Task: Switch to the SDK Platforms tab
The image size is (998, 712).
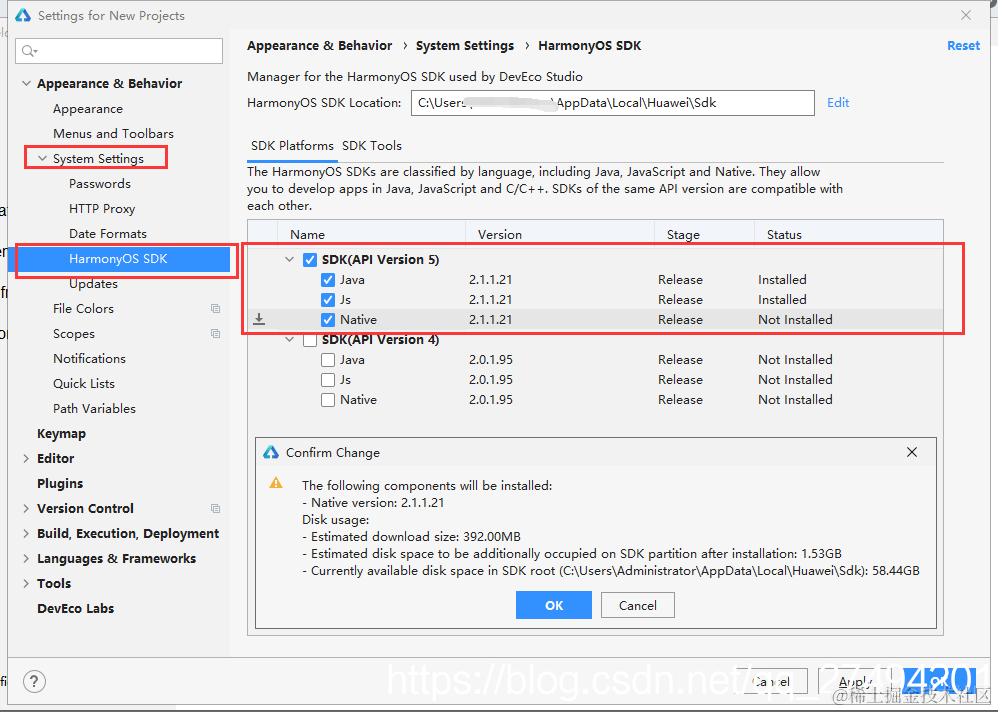Action: tap(292, 146)
